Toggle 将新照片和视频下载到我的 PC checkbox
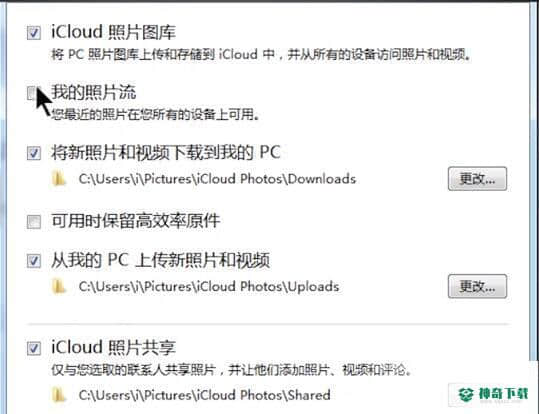The height and width of the screenshot is (414, 539). click(x=34, y=153)
